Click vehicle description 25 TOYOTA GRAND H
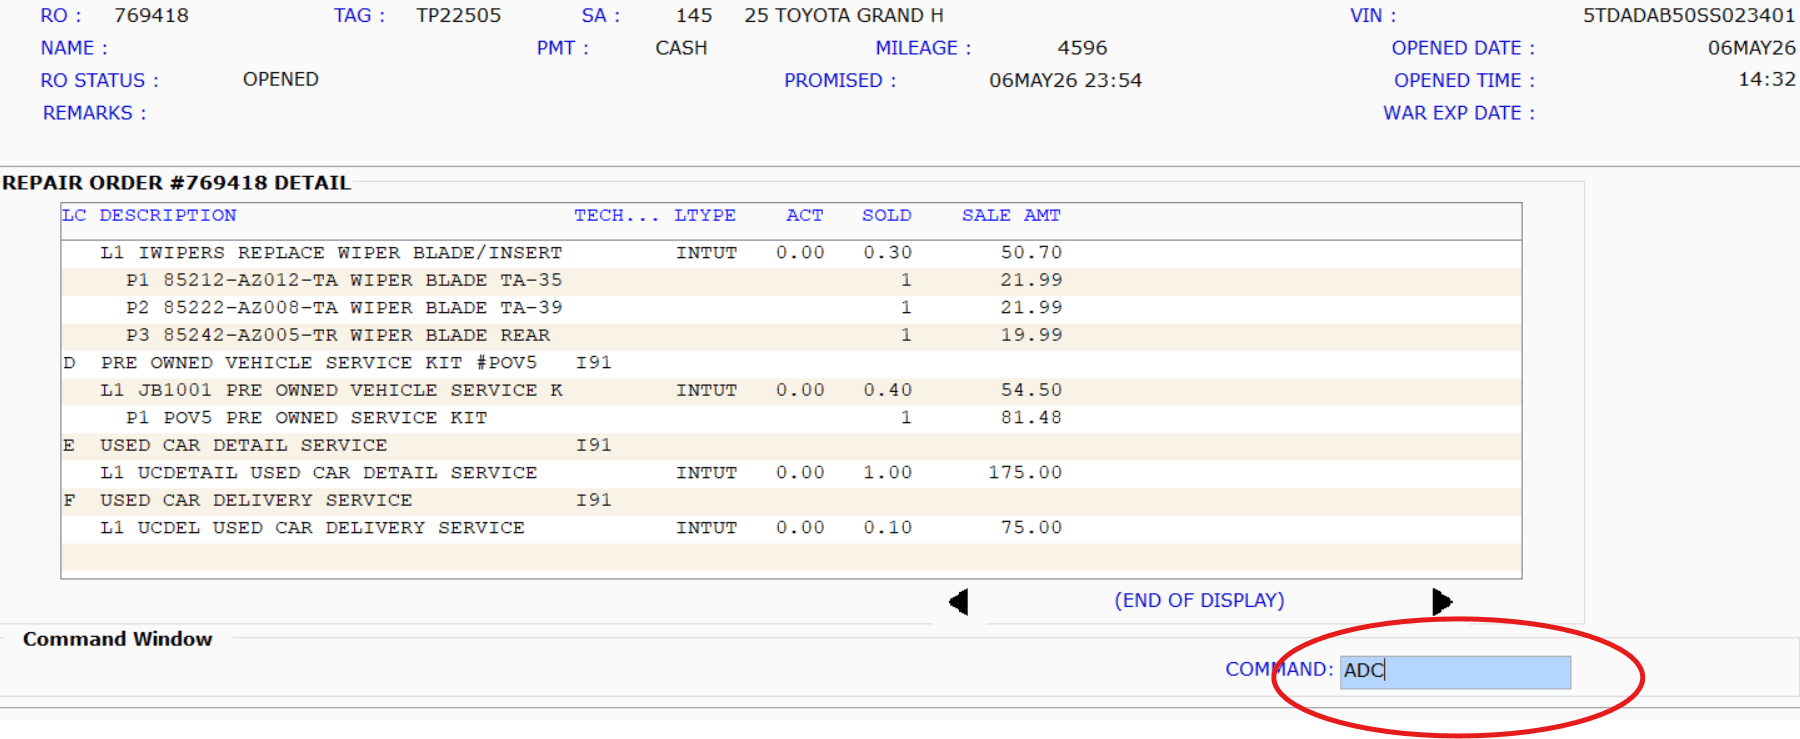This screenshot has height=739, width=1800. [844, 16]
